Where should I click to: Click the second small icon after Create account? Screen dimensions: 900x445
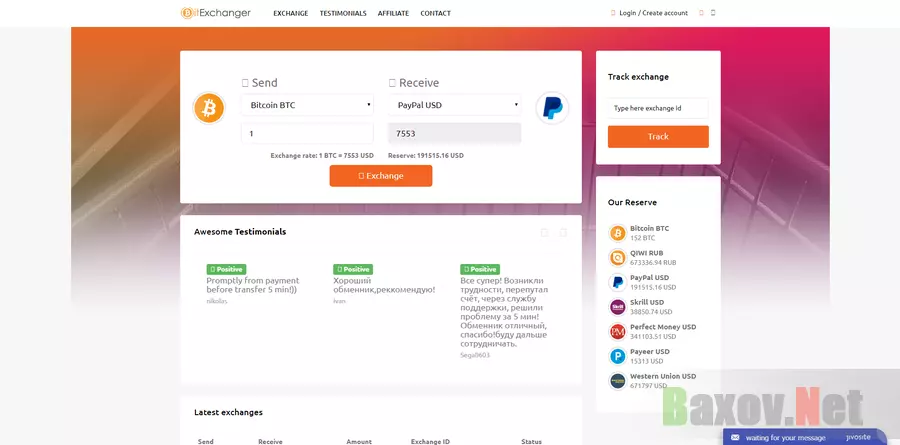coord(713,13)
